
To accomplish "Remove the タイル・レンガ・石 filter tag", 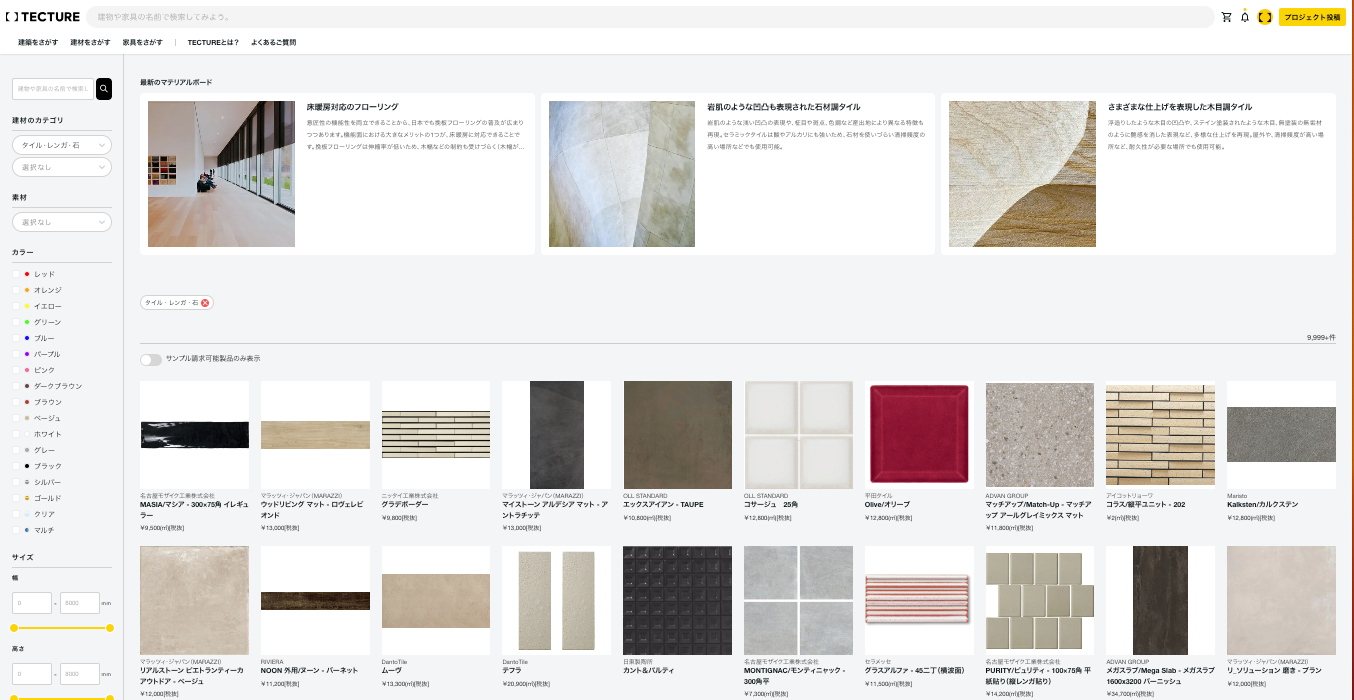I will (x=205, y=302).
